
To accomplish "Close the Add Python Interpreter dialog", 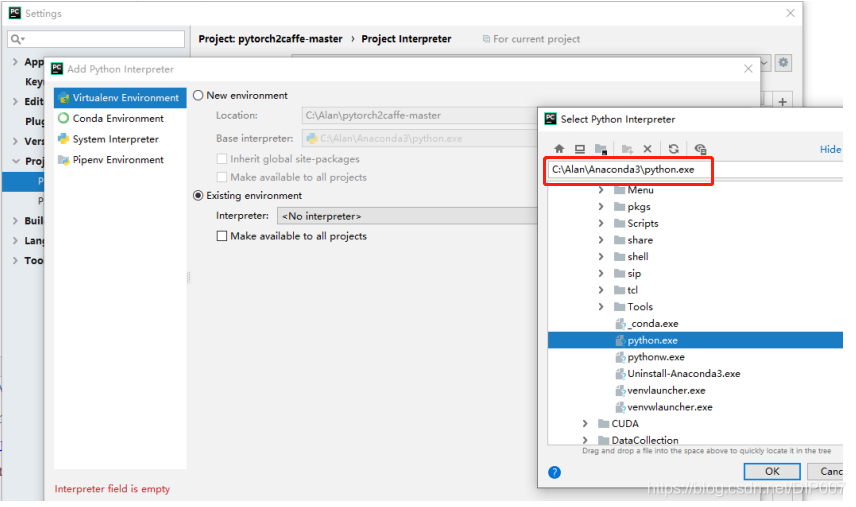I will click(748, 69).
